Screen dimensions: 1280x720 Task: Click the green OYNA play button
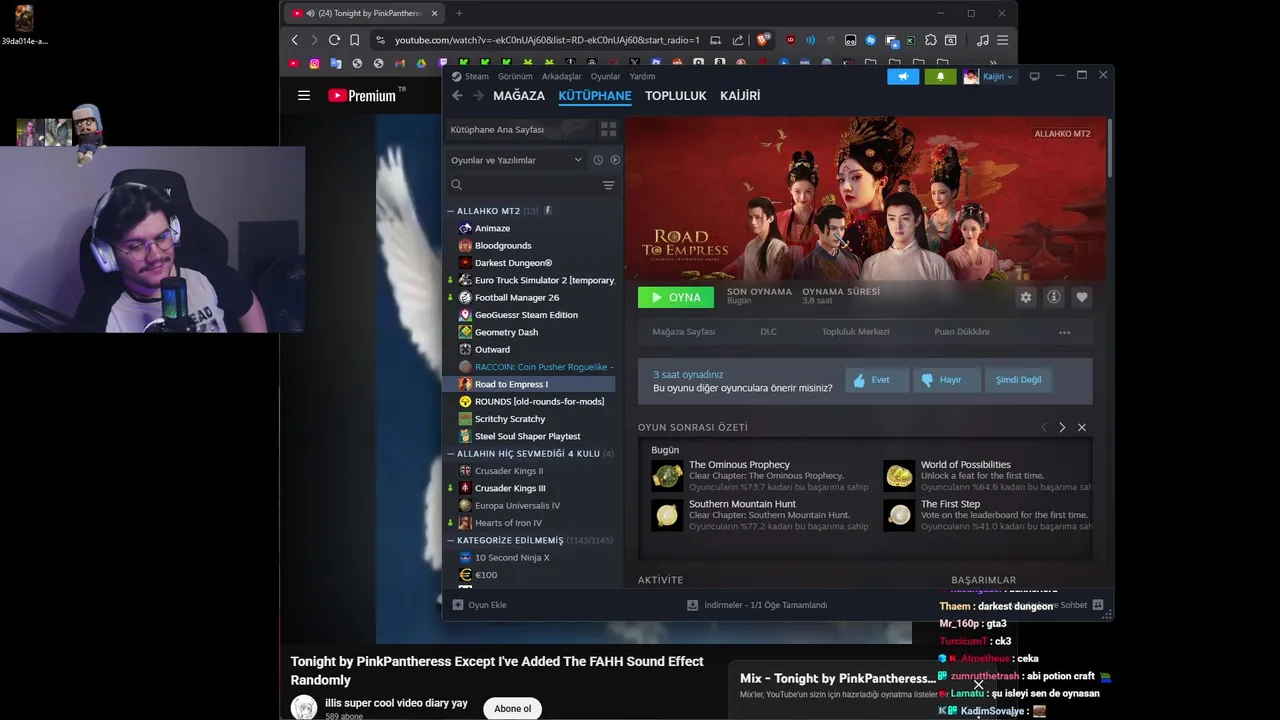(x=676, y=297)
